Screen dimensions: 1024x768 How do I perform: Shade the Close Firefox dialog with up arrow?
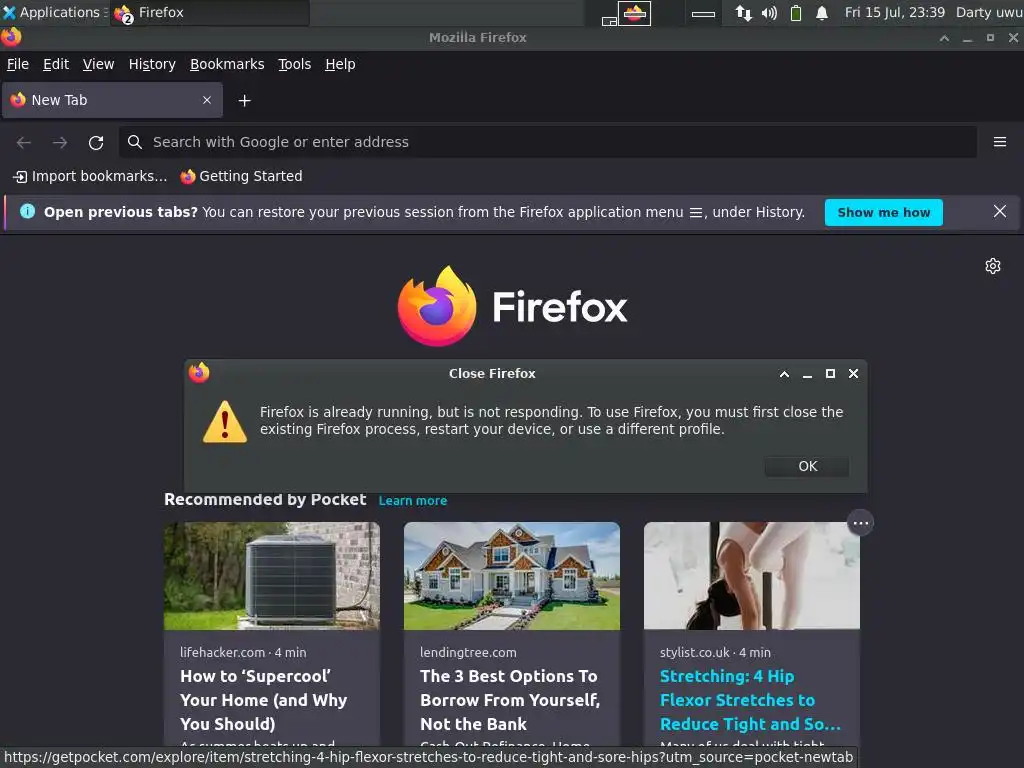click(x=784, y=374)
